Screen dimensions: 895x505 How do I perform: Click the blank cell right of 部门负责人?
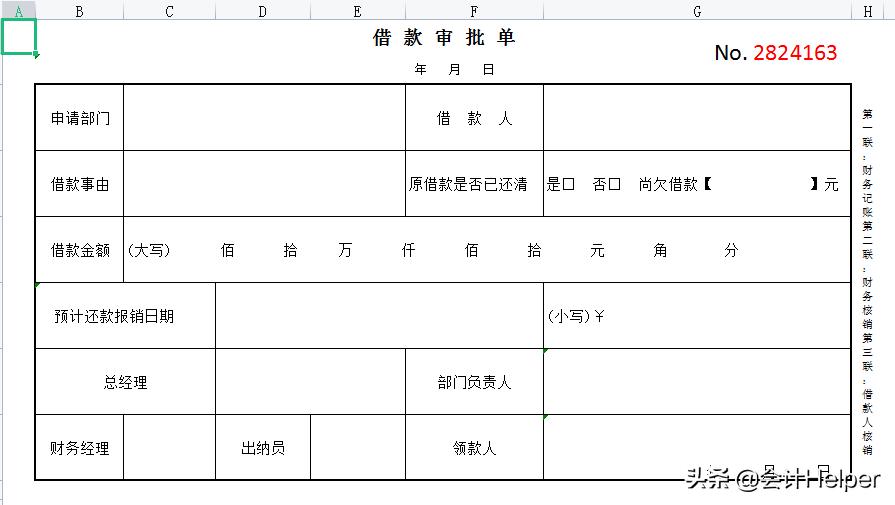[x=697, y=382]
